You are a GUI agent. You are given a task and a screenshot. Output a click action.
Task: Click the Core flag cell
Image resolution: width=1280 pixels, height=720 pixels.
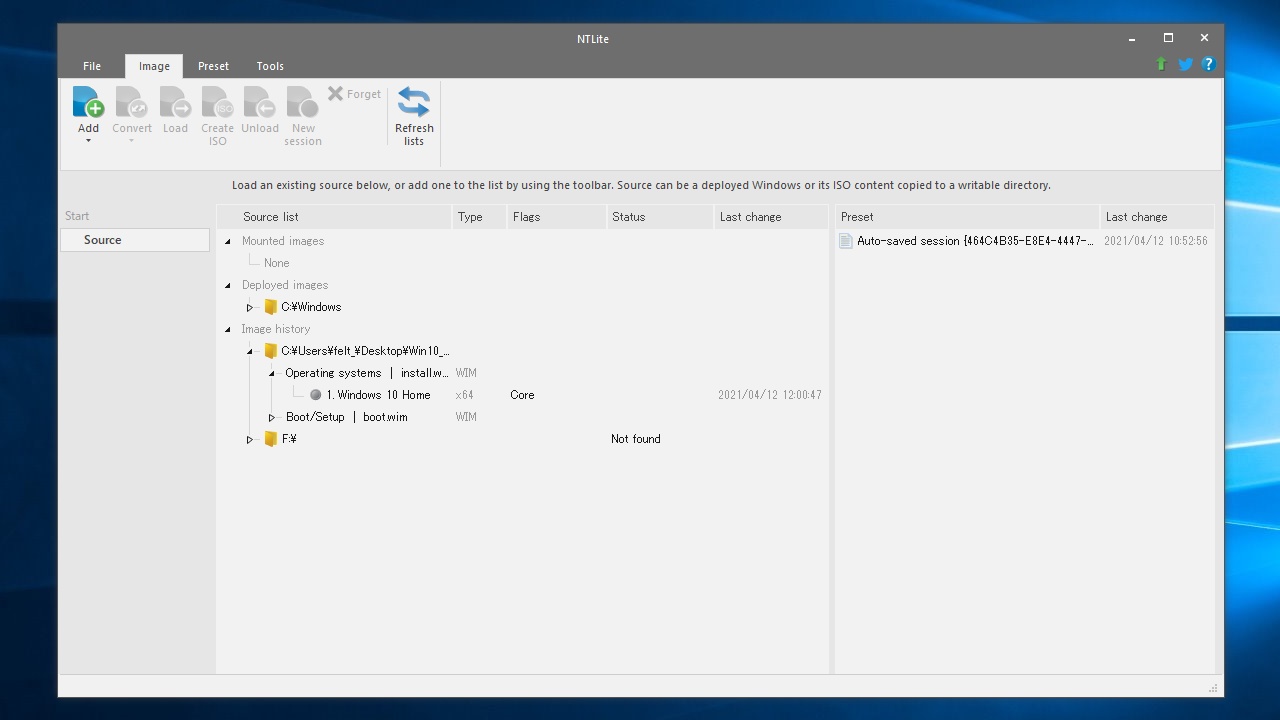click(522, 395)
